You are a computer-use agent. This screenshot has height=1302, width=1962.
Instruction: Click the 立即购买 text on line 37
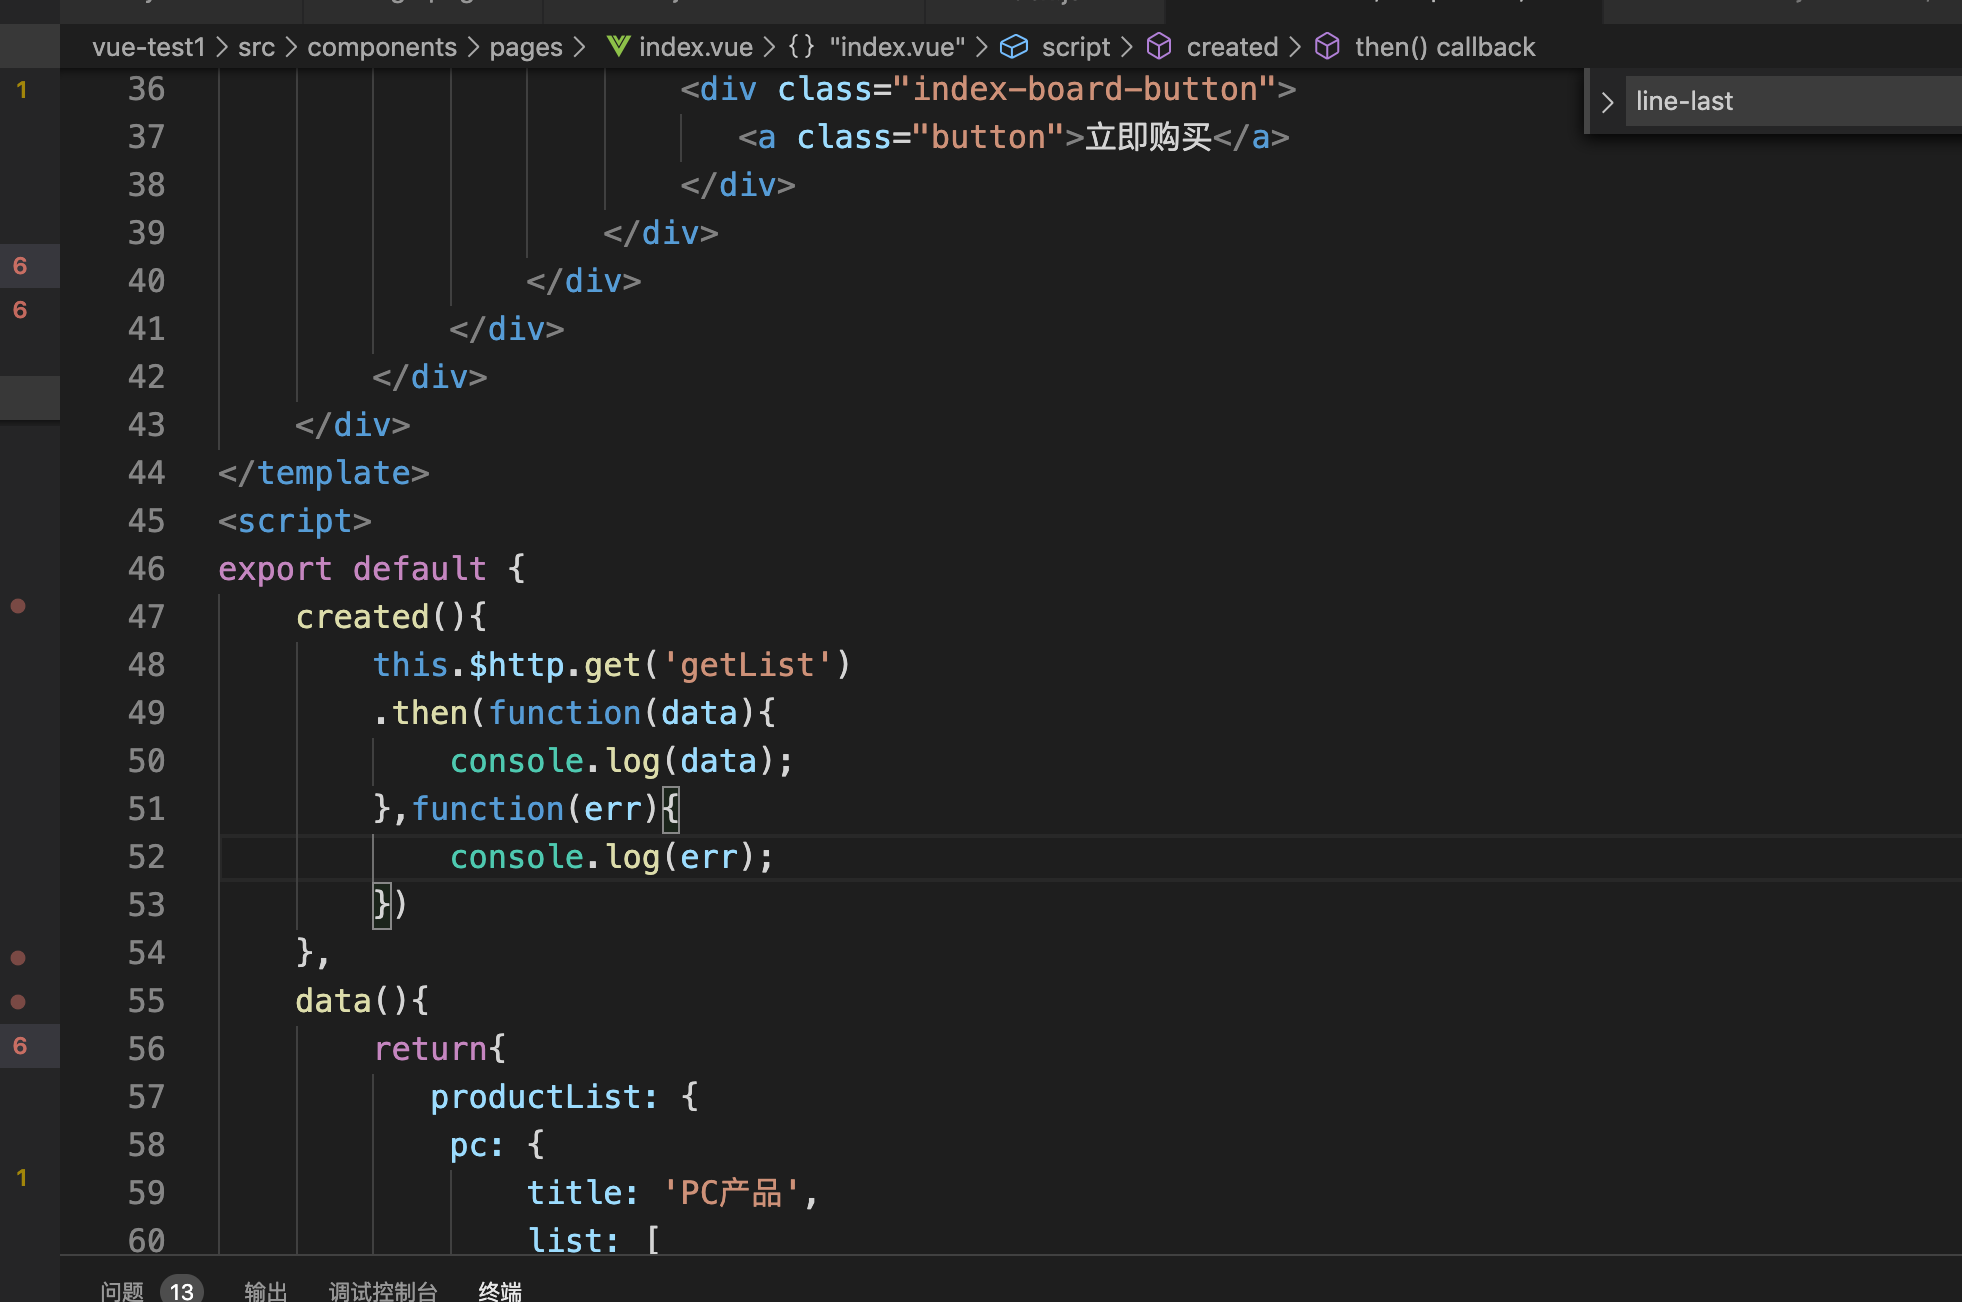click(1148, 137)
